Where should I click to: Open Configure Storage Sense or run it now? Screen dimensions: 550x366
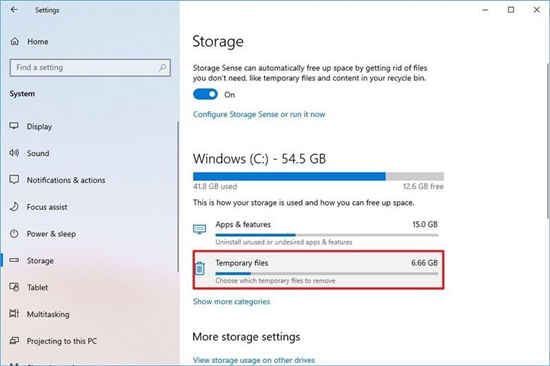point(259,114)
